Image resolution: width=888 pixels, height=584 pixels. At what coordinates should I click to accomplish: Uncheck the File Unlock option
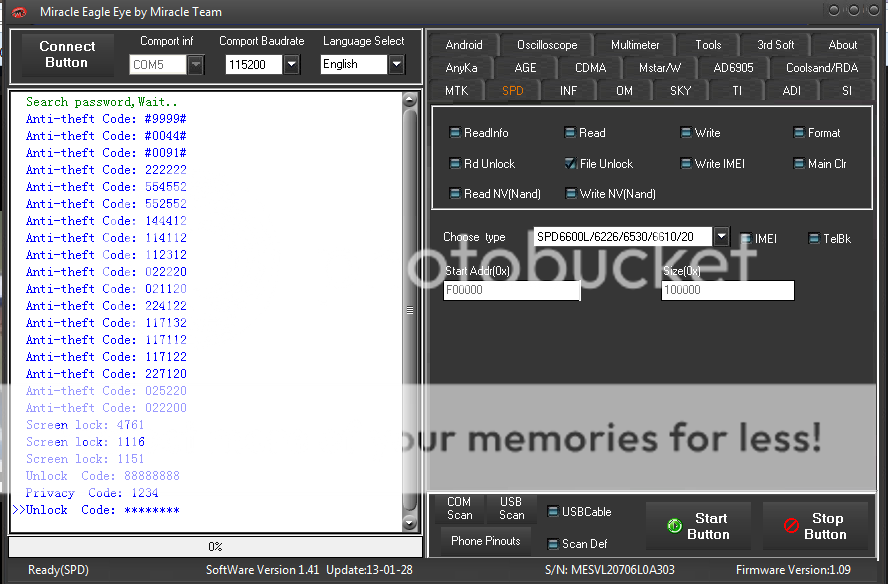point(570,164)
